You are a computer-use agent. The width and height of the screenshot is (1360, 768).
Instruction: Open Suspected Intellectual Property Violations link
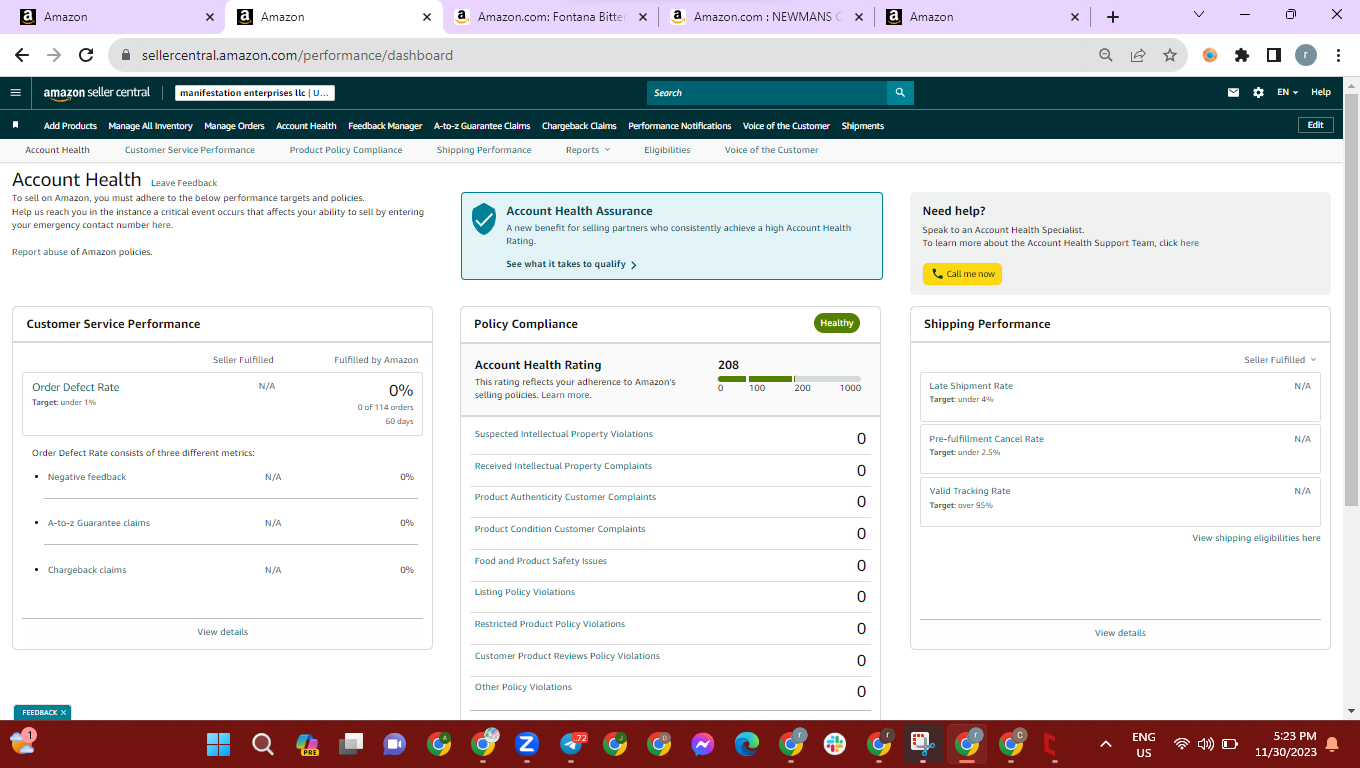[x=563, y=434]
